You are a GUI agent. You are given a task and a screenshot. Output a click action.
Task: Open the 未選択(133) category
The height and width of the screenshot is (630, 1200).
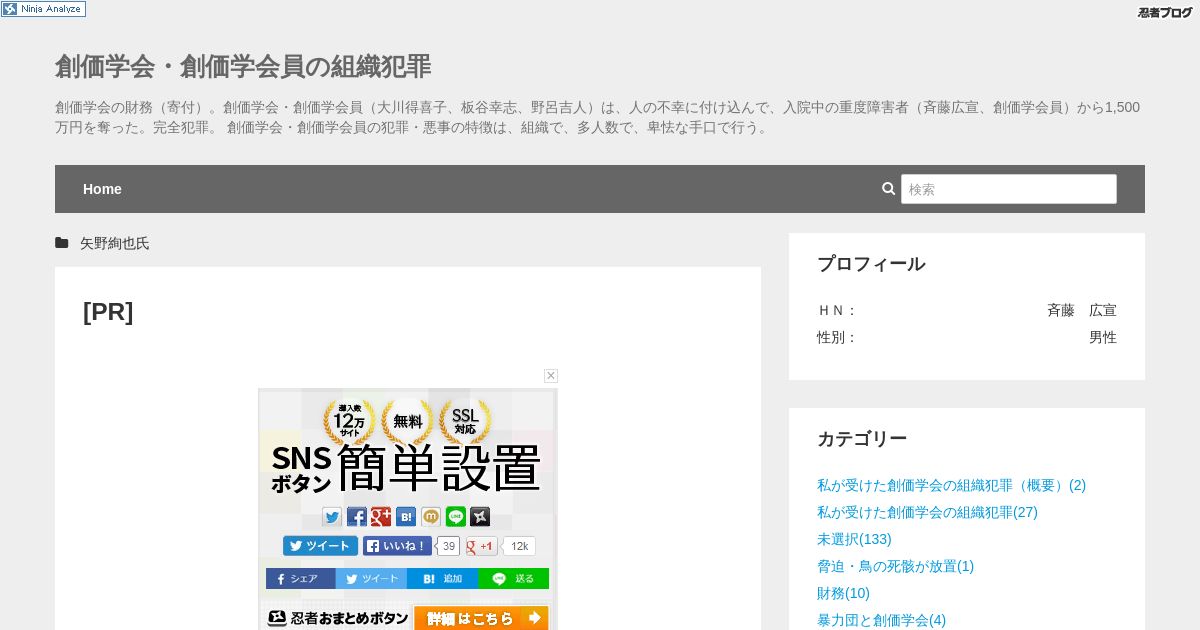point(854,539)
